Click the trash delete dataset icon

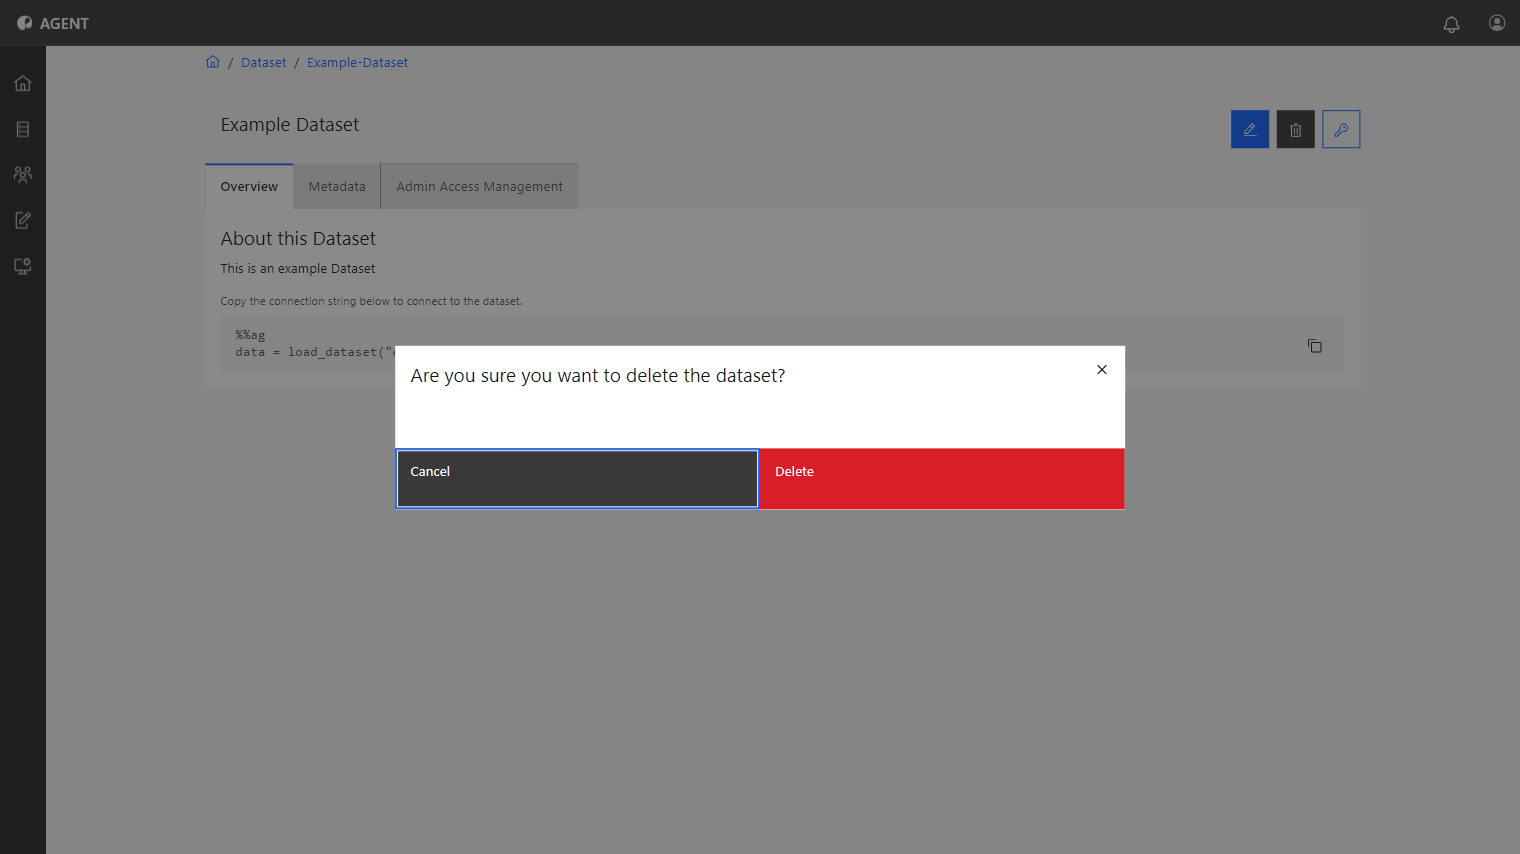(x=1296, y=129)
